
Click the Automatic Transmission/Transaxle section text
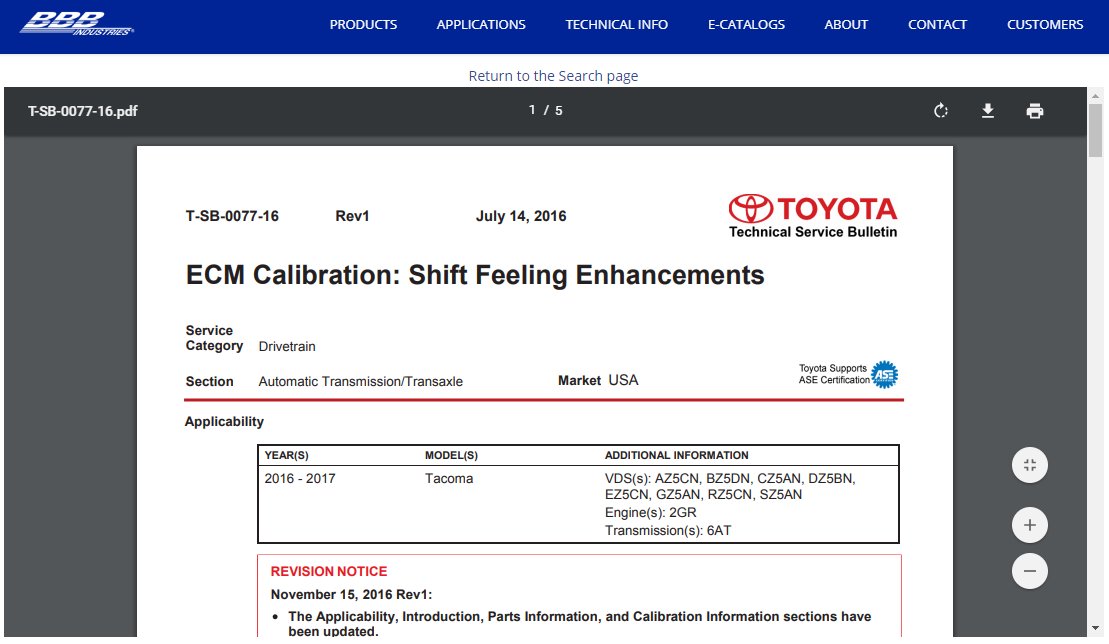click(361, 382)
